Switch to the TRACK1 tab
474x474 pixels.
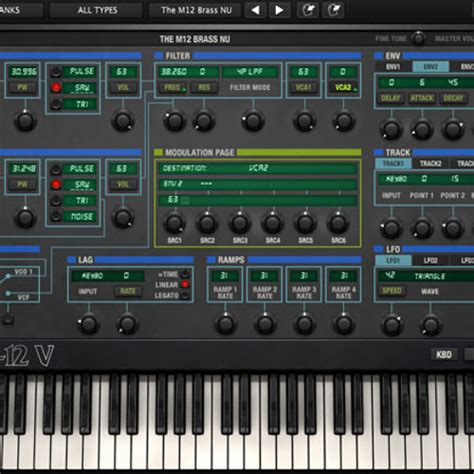pos(393,163)
